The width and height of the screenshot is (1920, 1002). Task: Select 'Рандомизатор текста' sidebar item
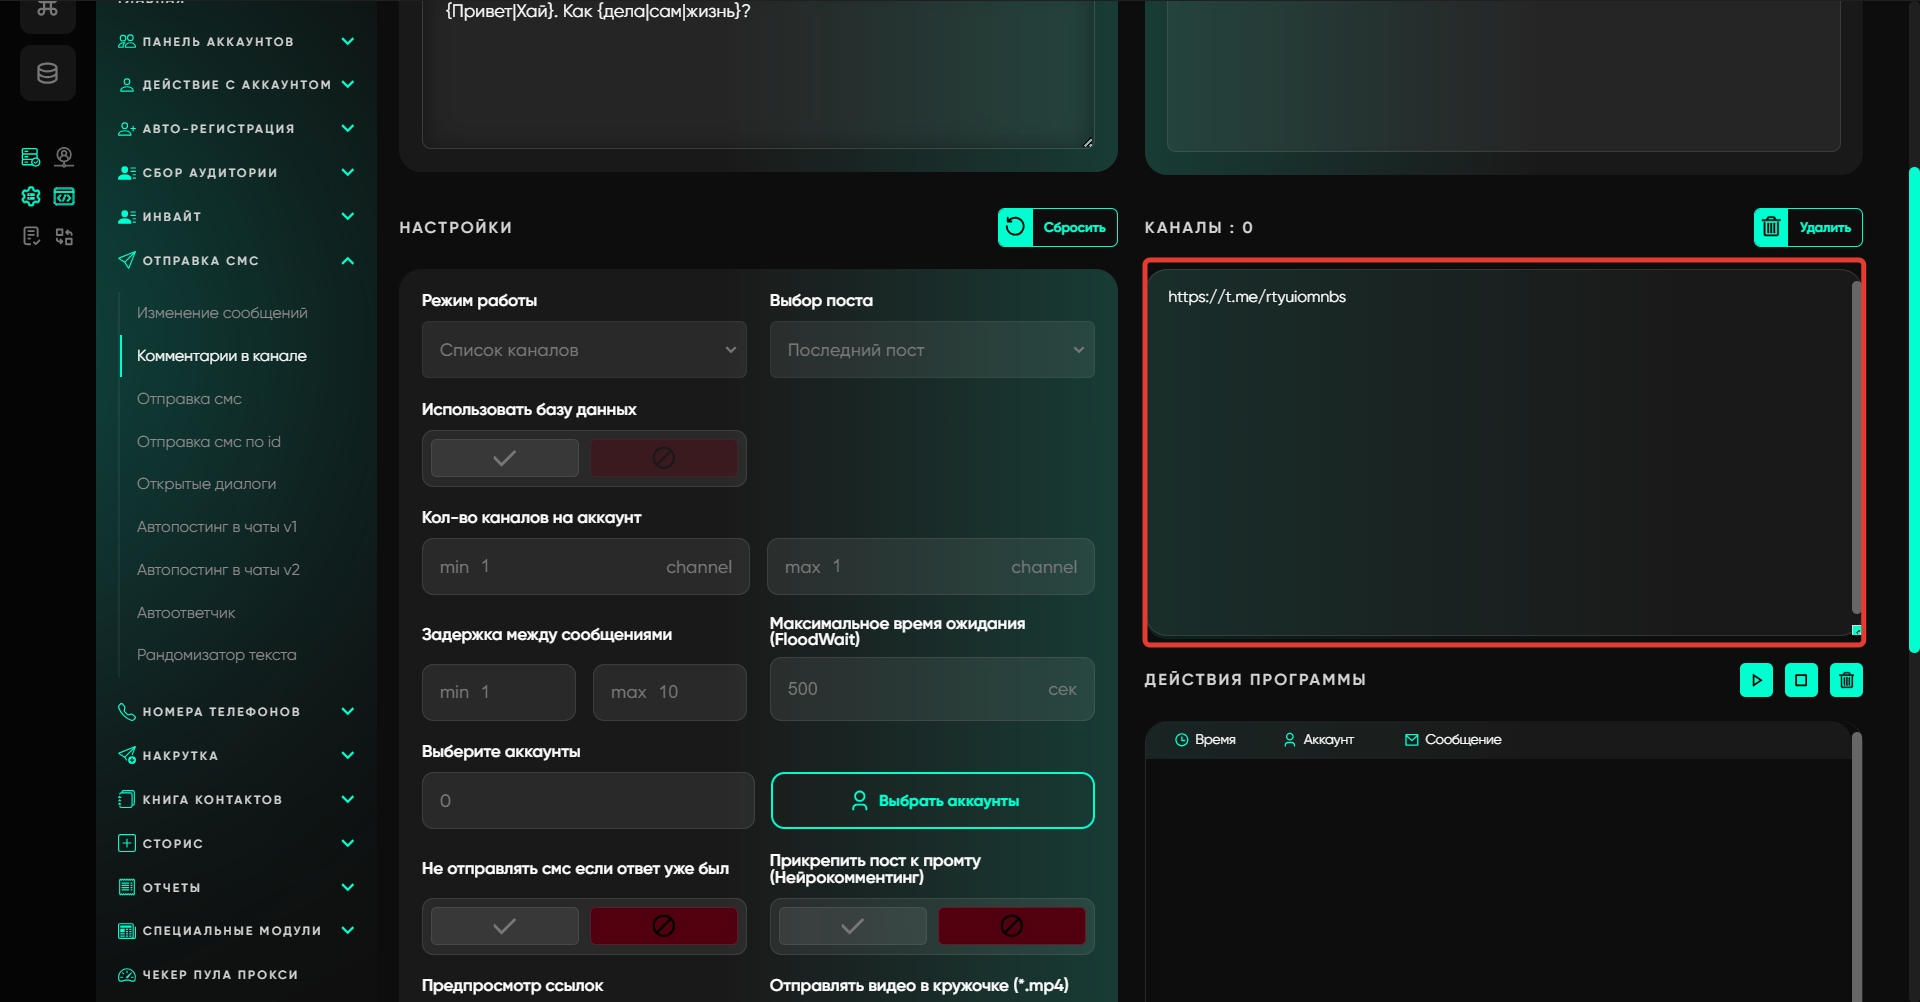tap(216, 655)
